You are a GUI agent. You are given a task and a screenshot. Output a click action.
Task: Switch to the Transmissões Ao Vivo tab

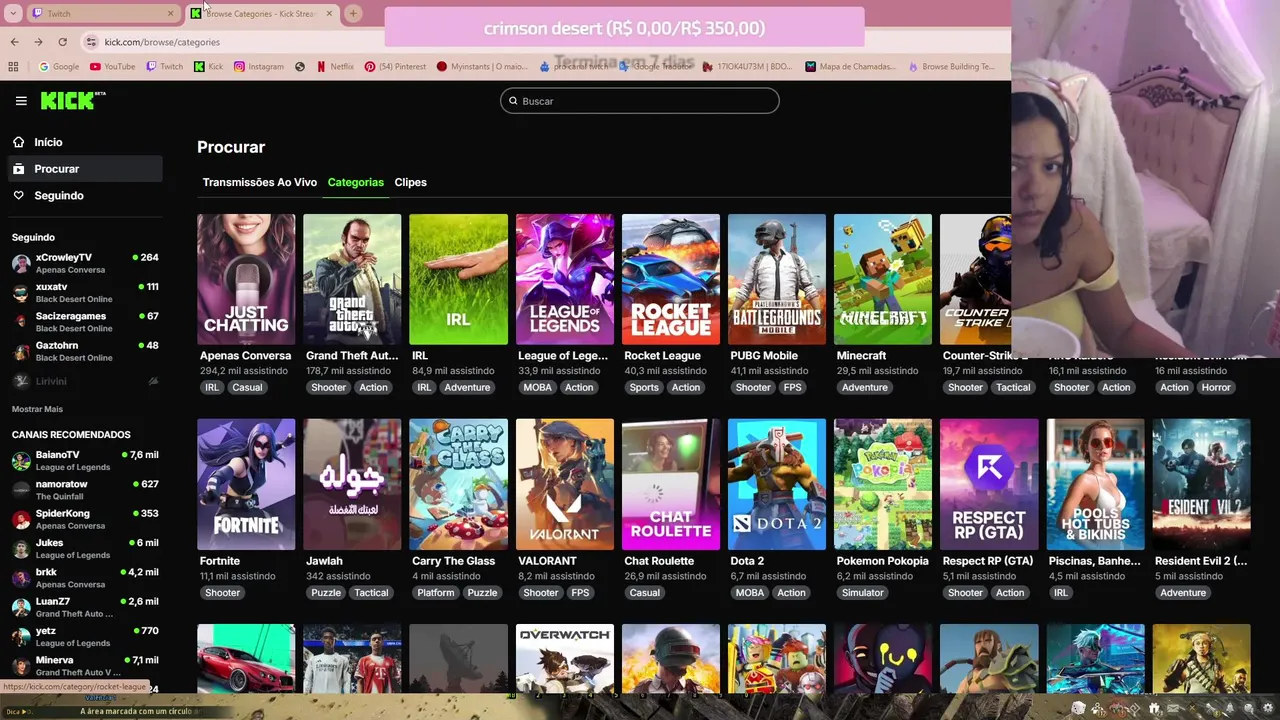point(259,182)
